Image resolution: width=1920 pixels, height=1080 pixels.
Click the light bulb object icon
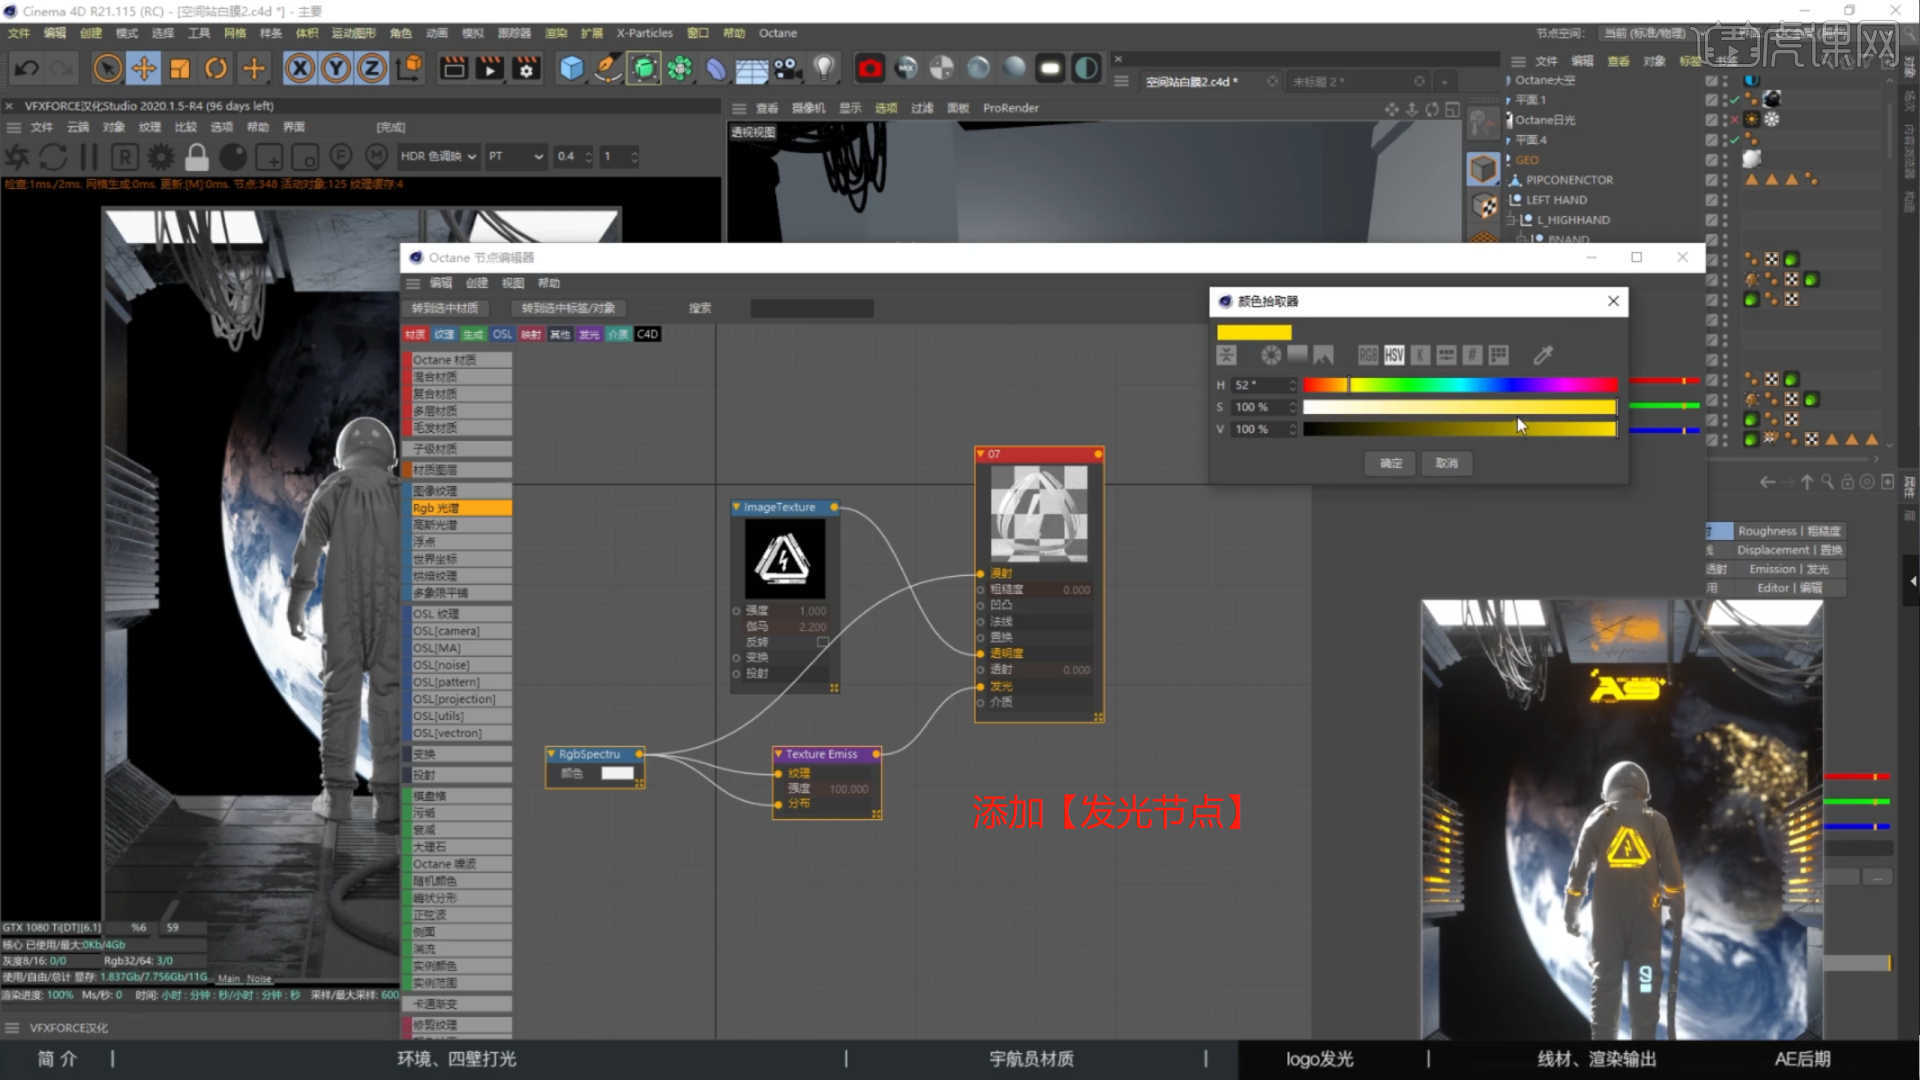click(823, 68)
